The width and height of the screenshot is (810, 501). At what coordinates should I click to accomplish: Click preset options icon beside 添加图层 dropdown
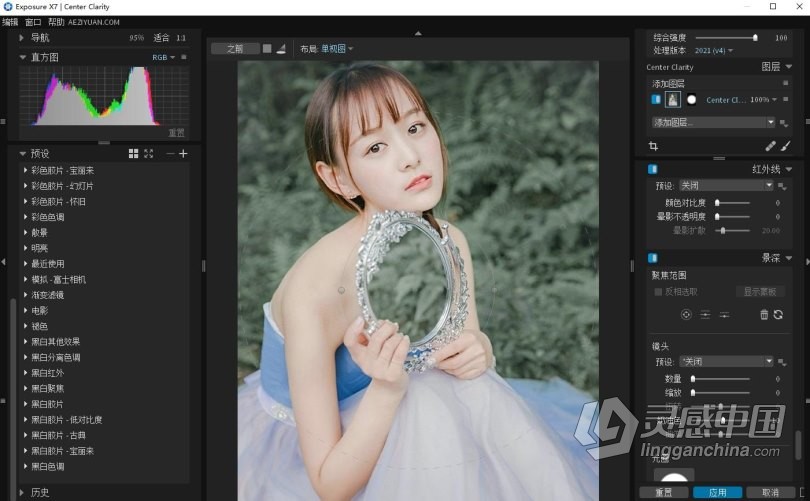pyautogui.click(x=784, y=123)
